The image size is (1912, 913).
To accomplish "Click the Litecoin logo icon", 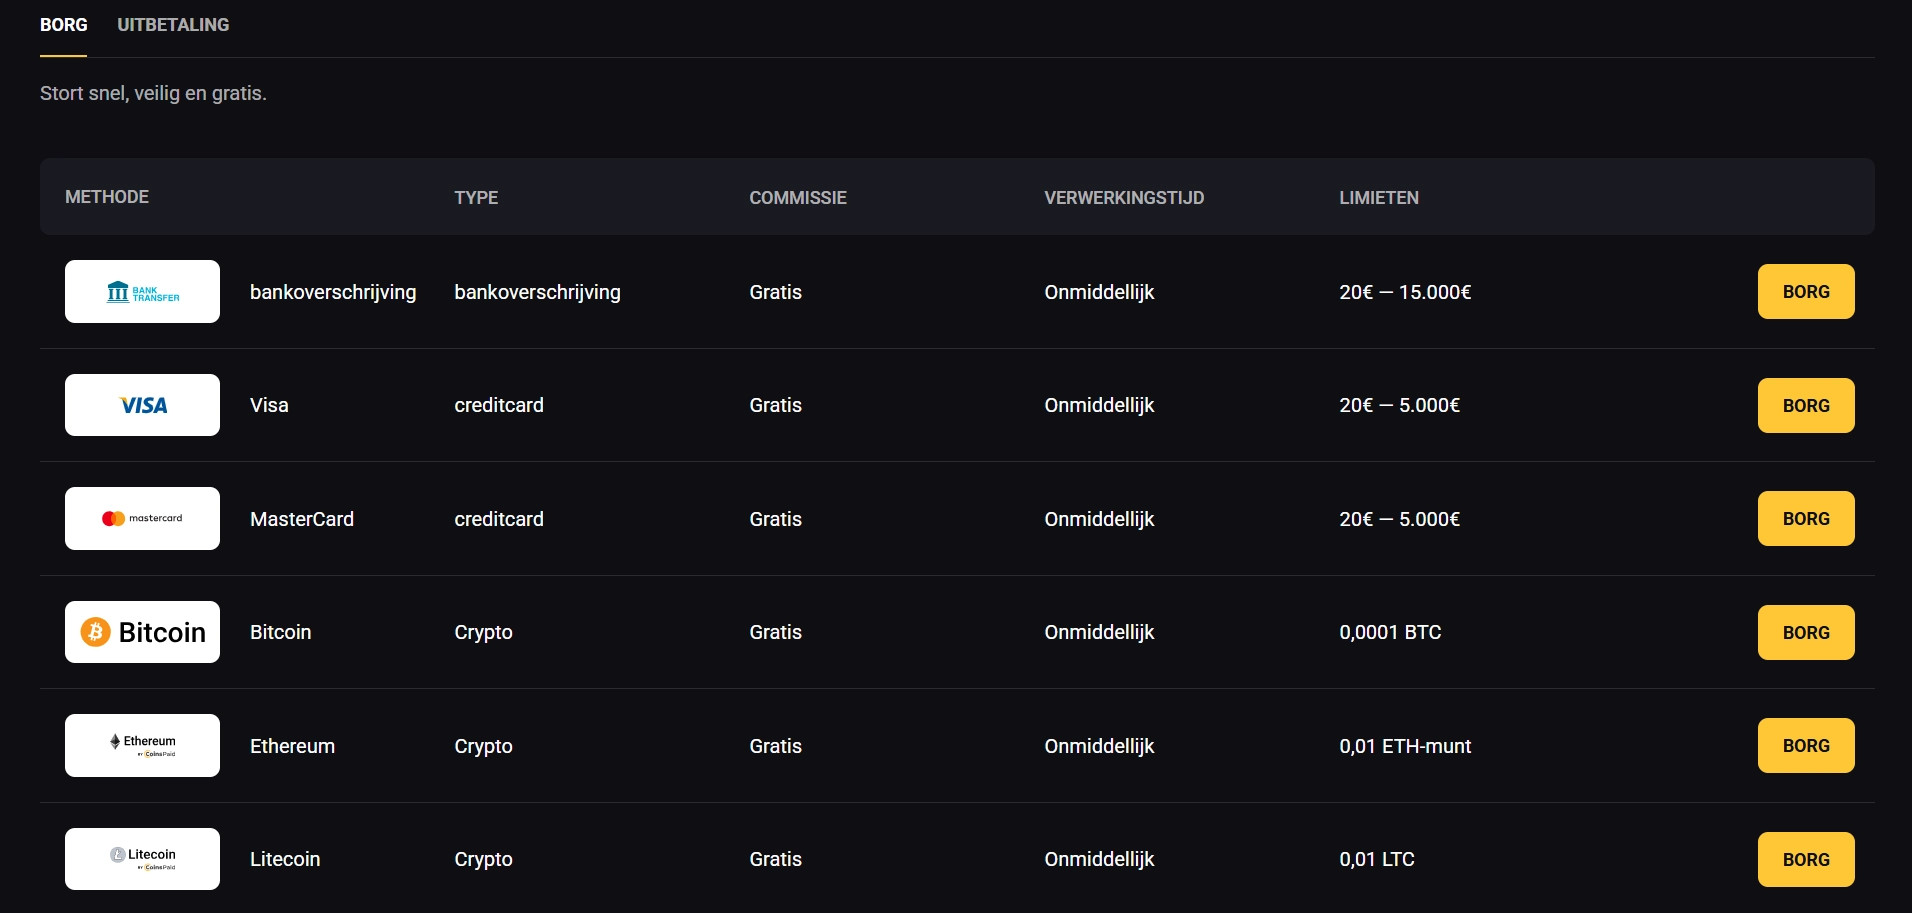I will tap(142, 859).
